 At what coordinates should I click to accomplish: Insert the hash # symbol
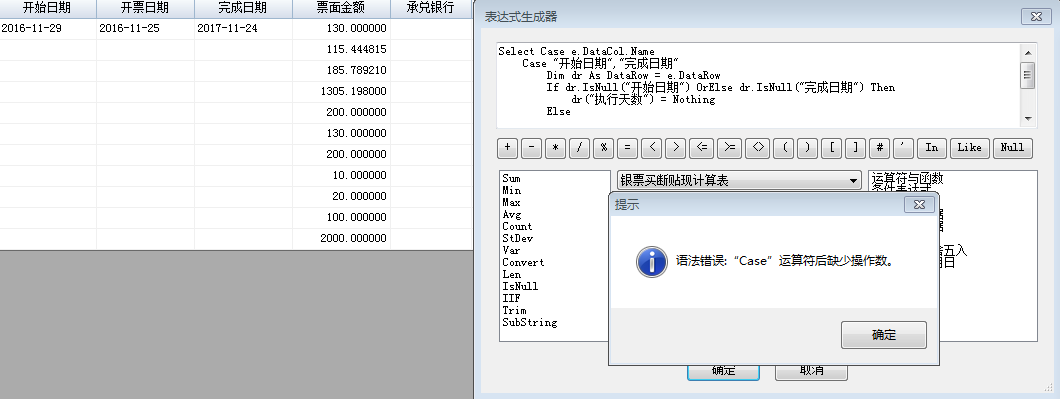(x=879, y=147)
